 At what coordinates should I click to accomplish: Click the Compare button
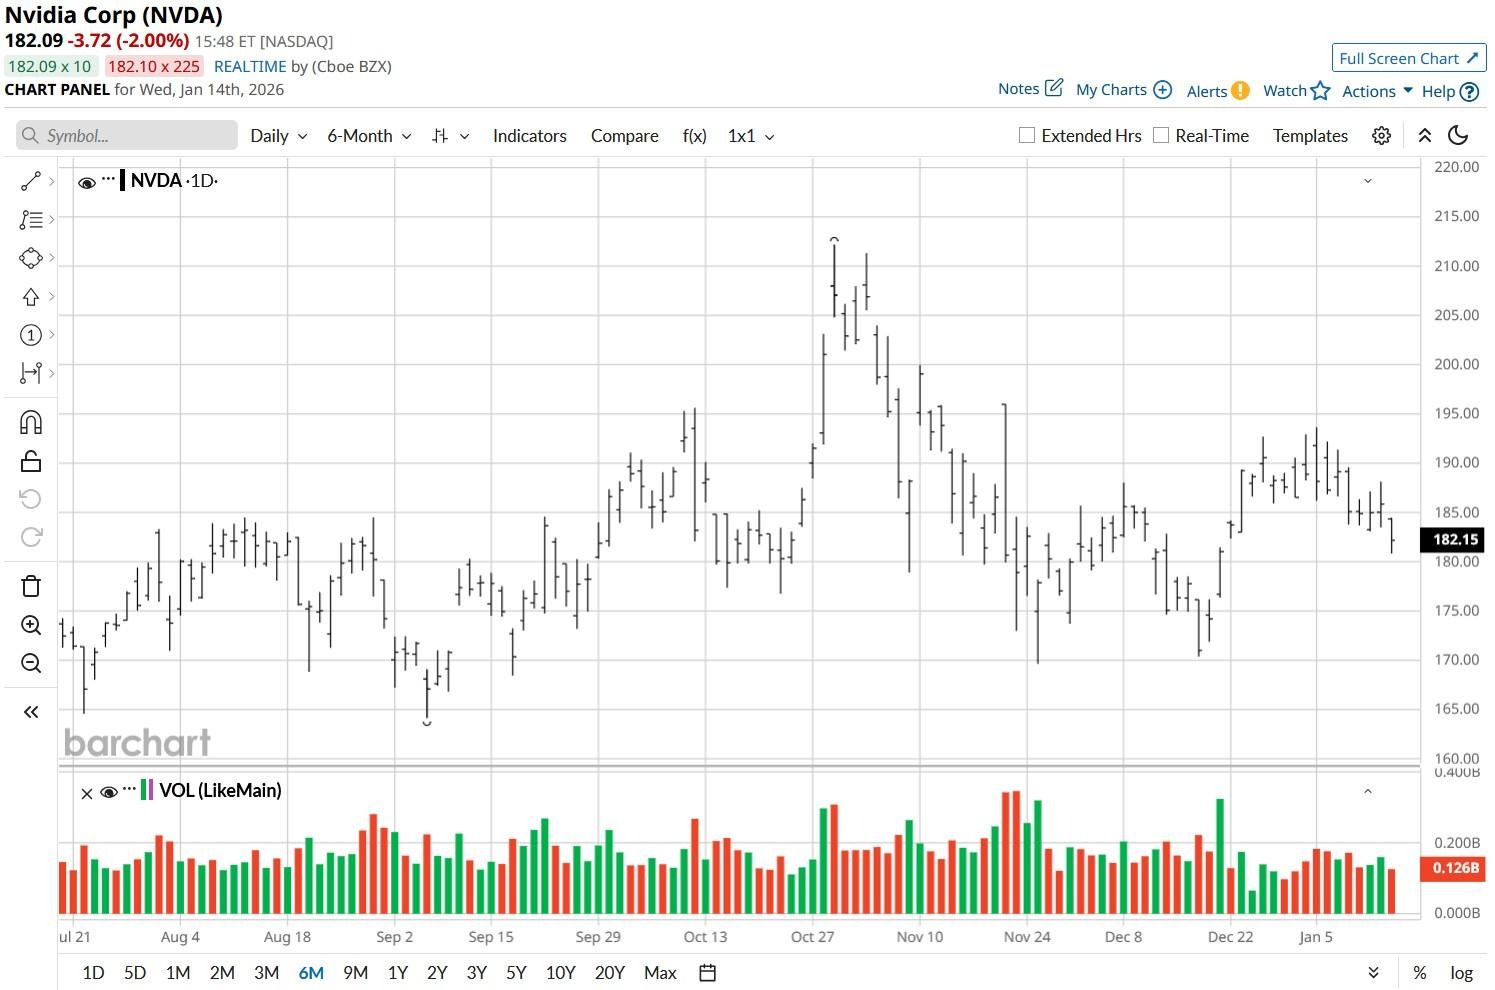(x=624, y=136)
